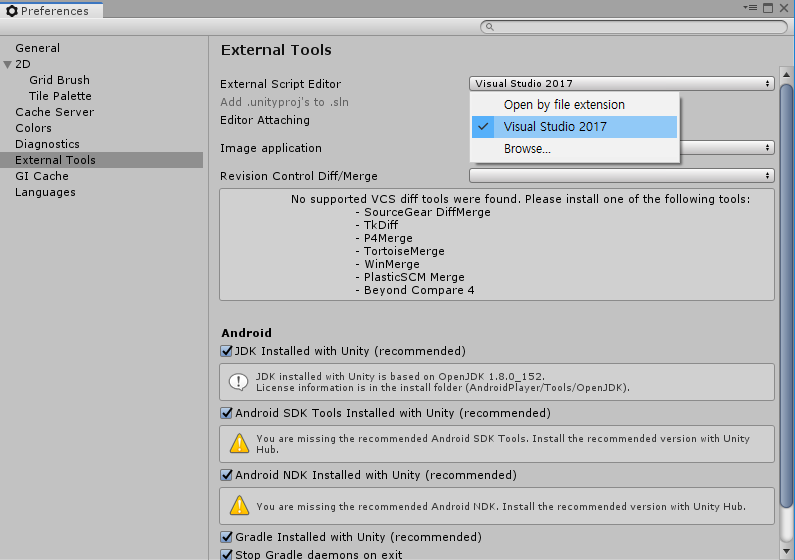The height and width of the screenshot is (560, 795).
Task: Toggle JDK Installed with Unity checkbox
Action: pos(227,351)
